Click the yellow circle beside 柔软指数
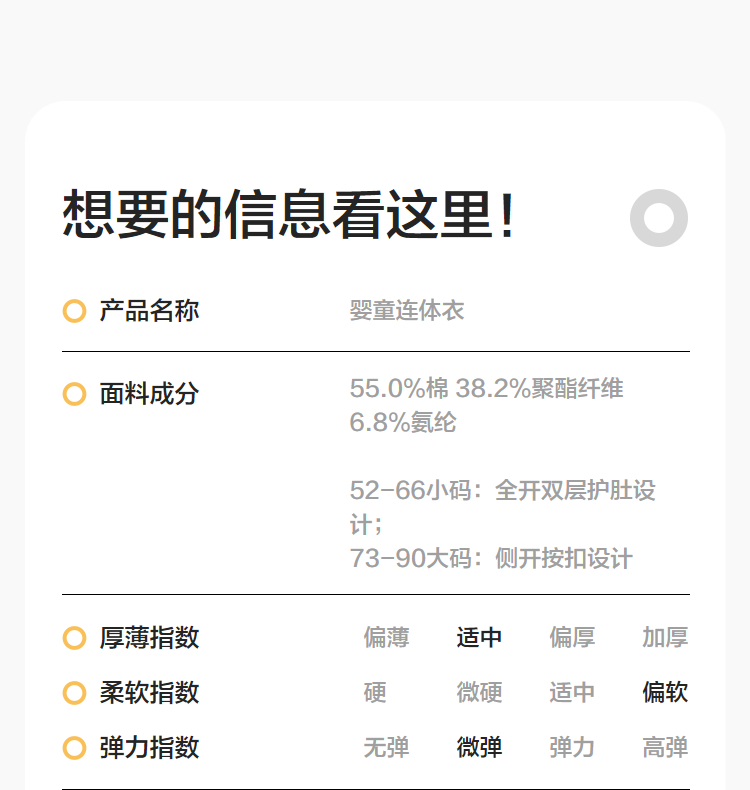This screenshot has height=790, width=750. [x=74, y=693]
